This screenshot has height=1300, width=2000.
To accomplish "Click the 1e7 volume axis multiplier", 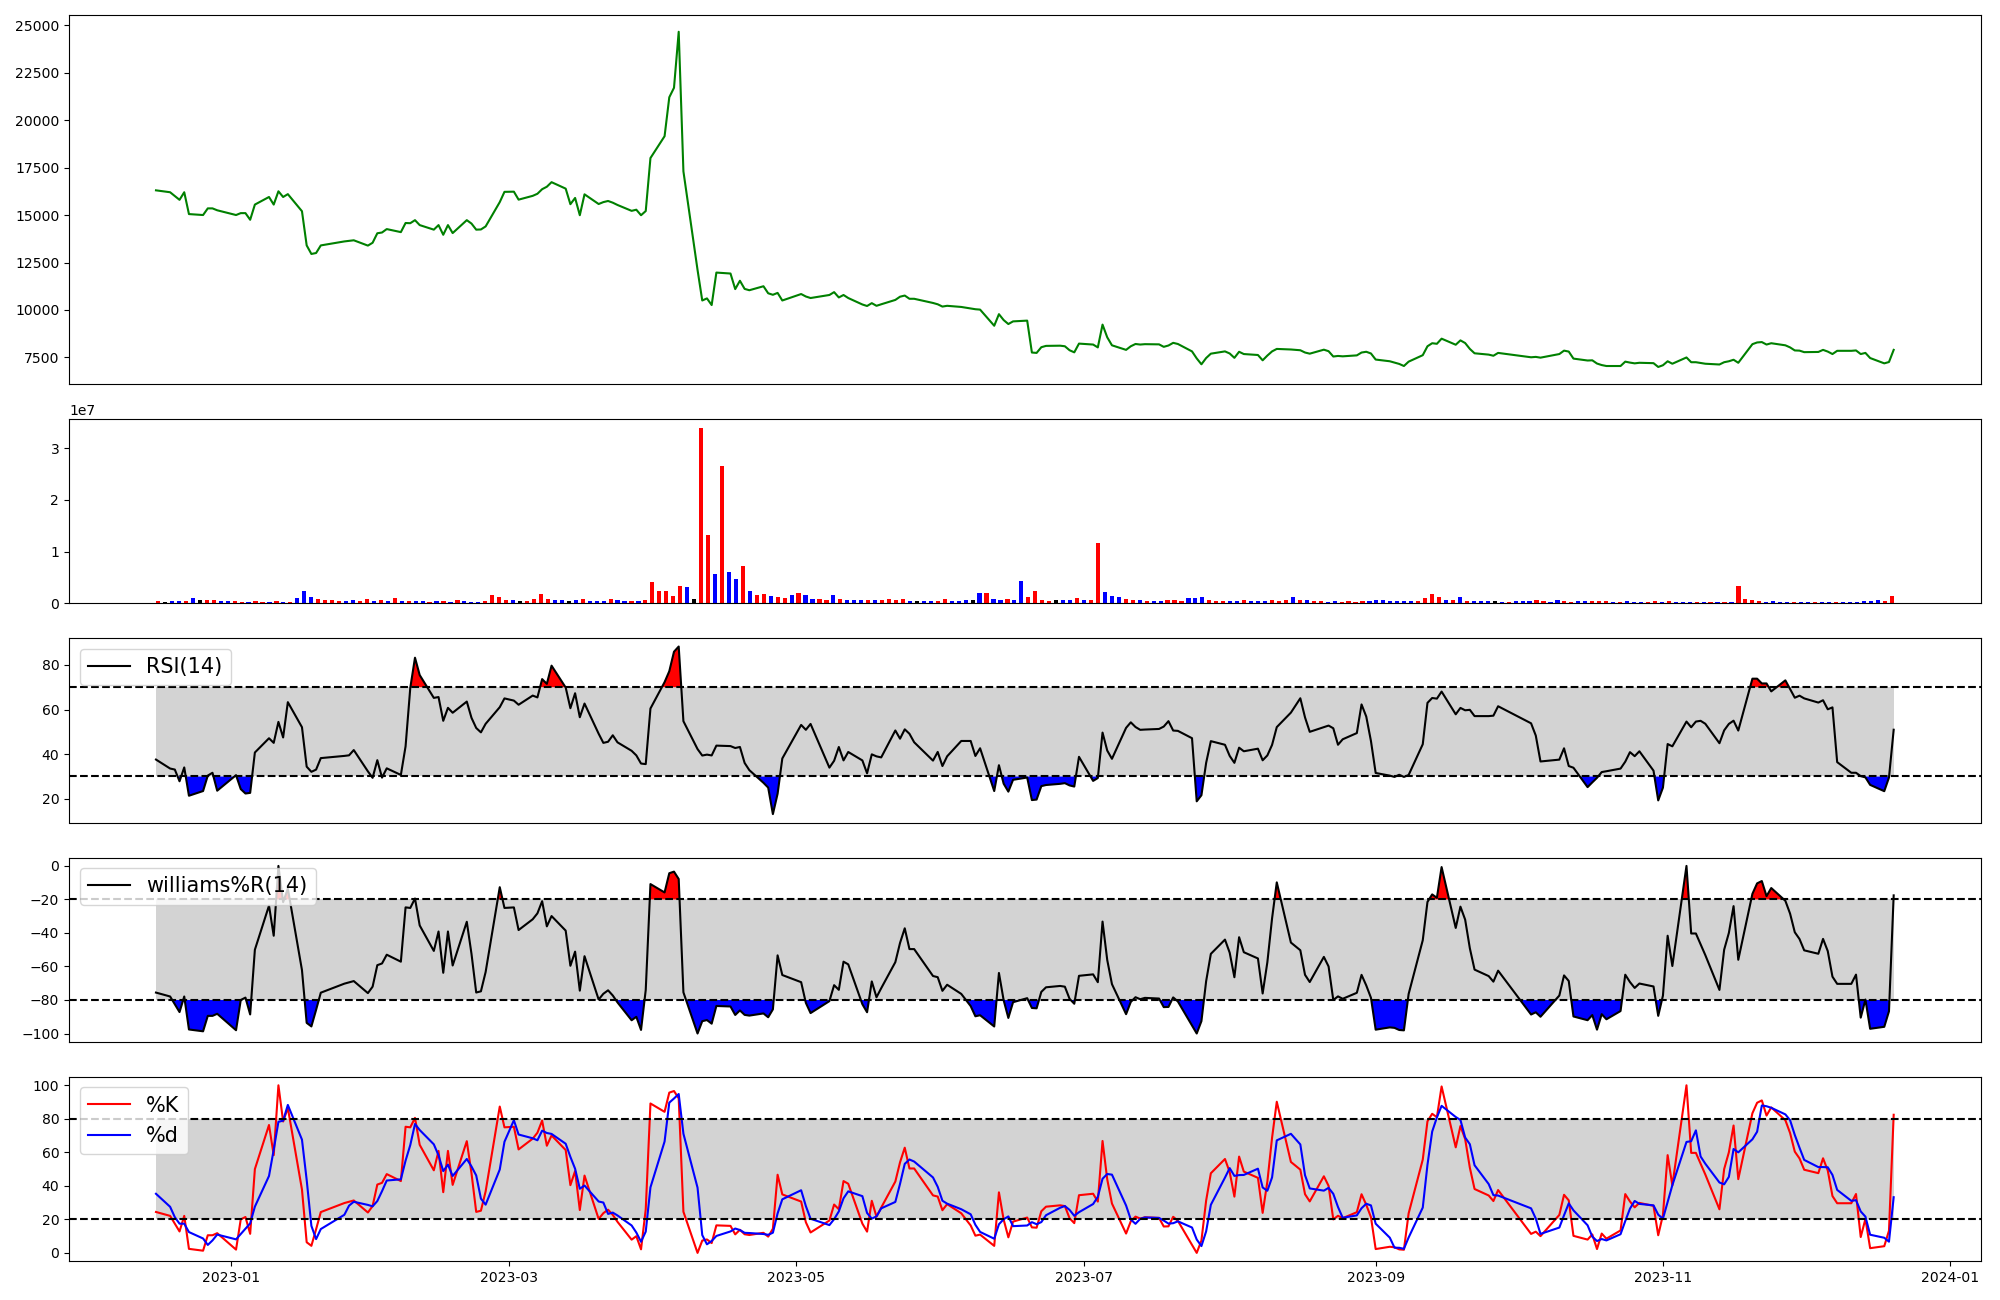I will [82, 410].
